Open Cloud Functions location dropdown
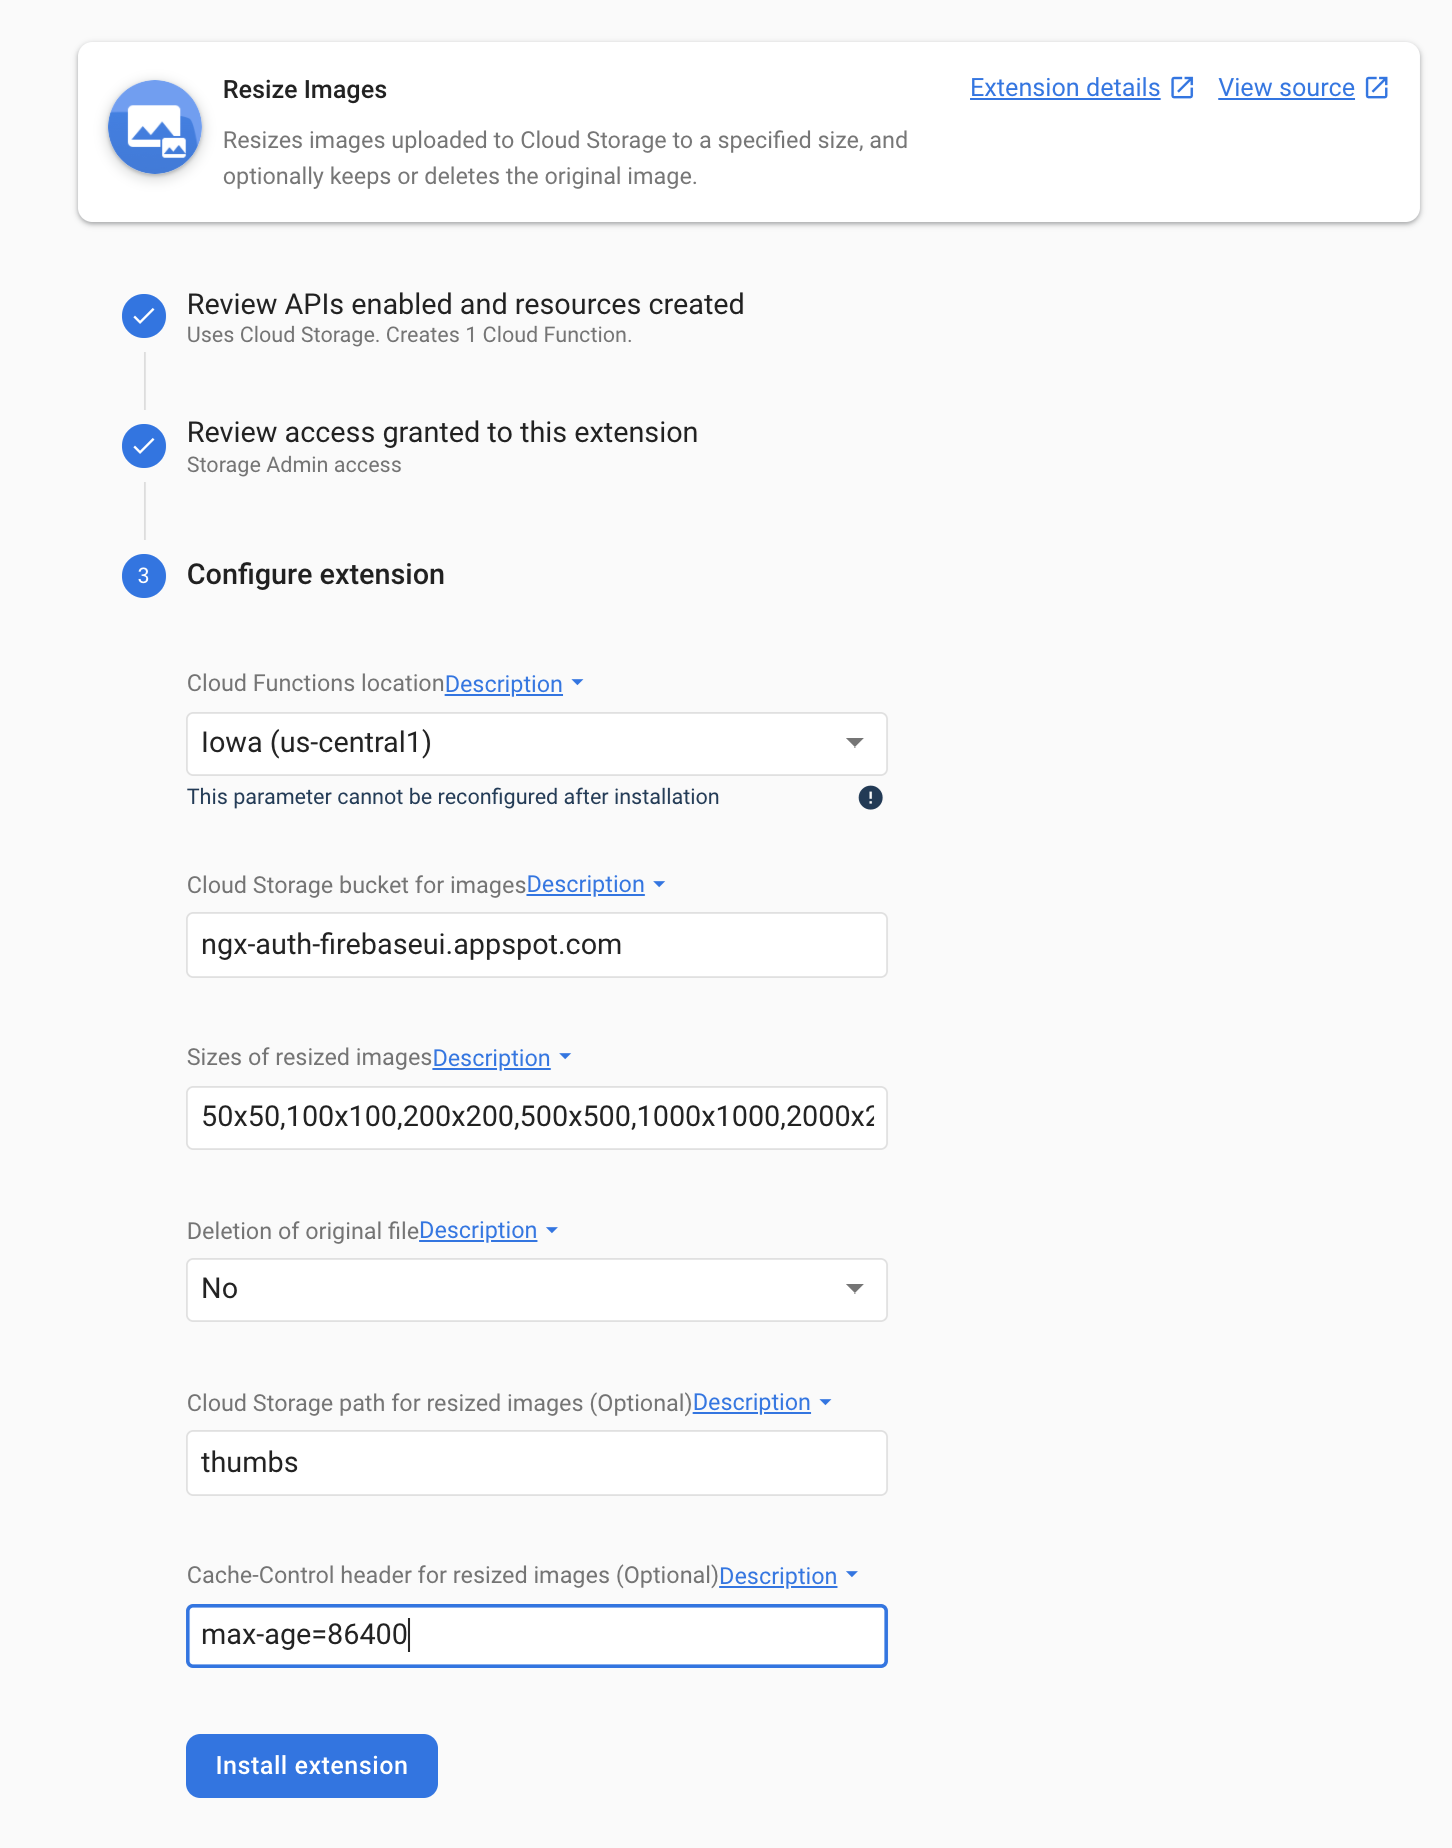The height and width of the screenshot is (1848, 1452). pos(537,743)
